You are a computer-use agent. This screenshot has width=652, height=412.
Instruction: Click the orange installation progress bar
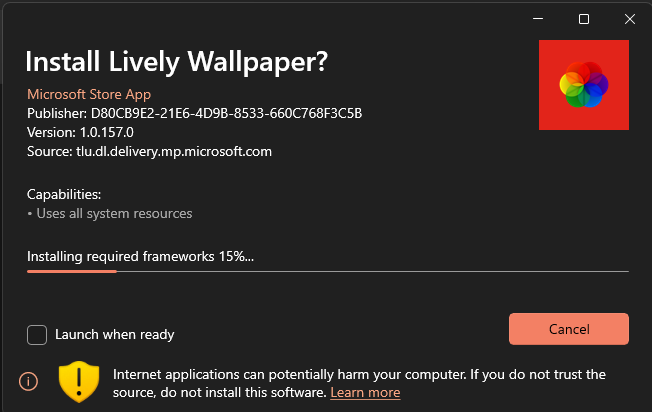328,271
